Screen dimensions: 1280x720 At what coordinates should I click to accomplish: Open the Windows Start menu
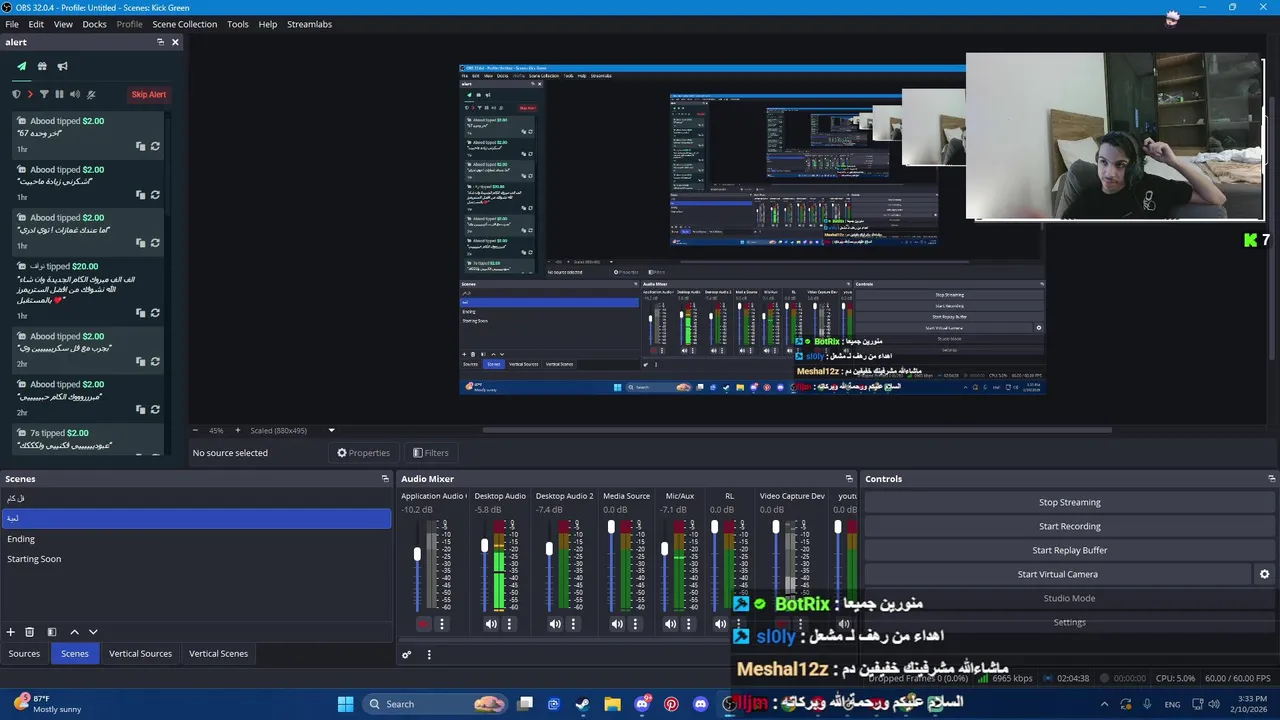[x=345, y=704]
